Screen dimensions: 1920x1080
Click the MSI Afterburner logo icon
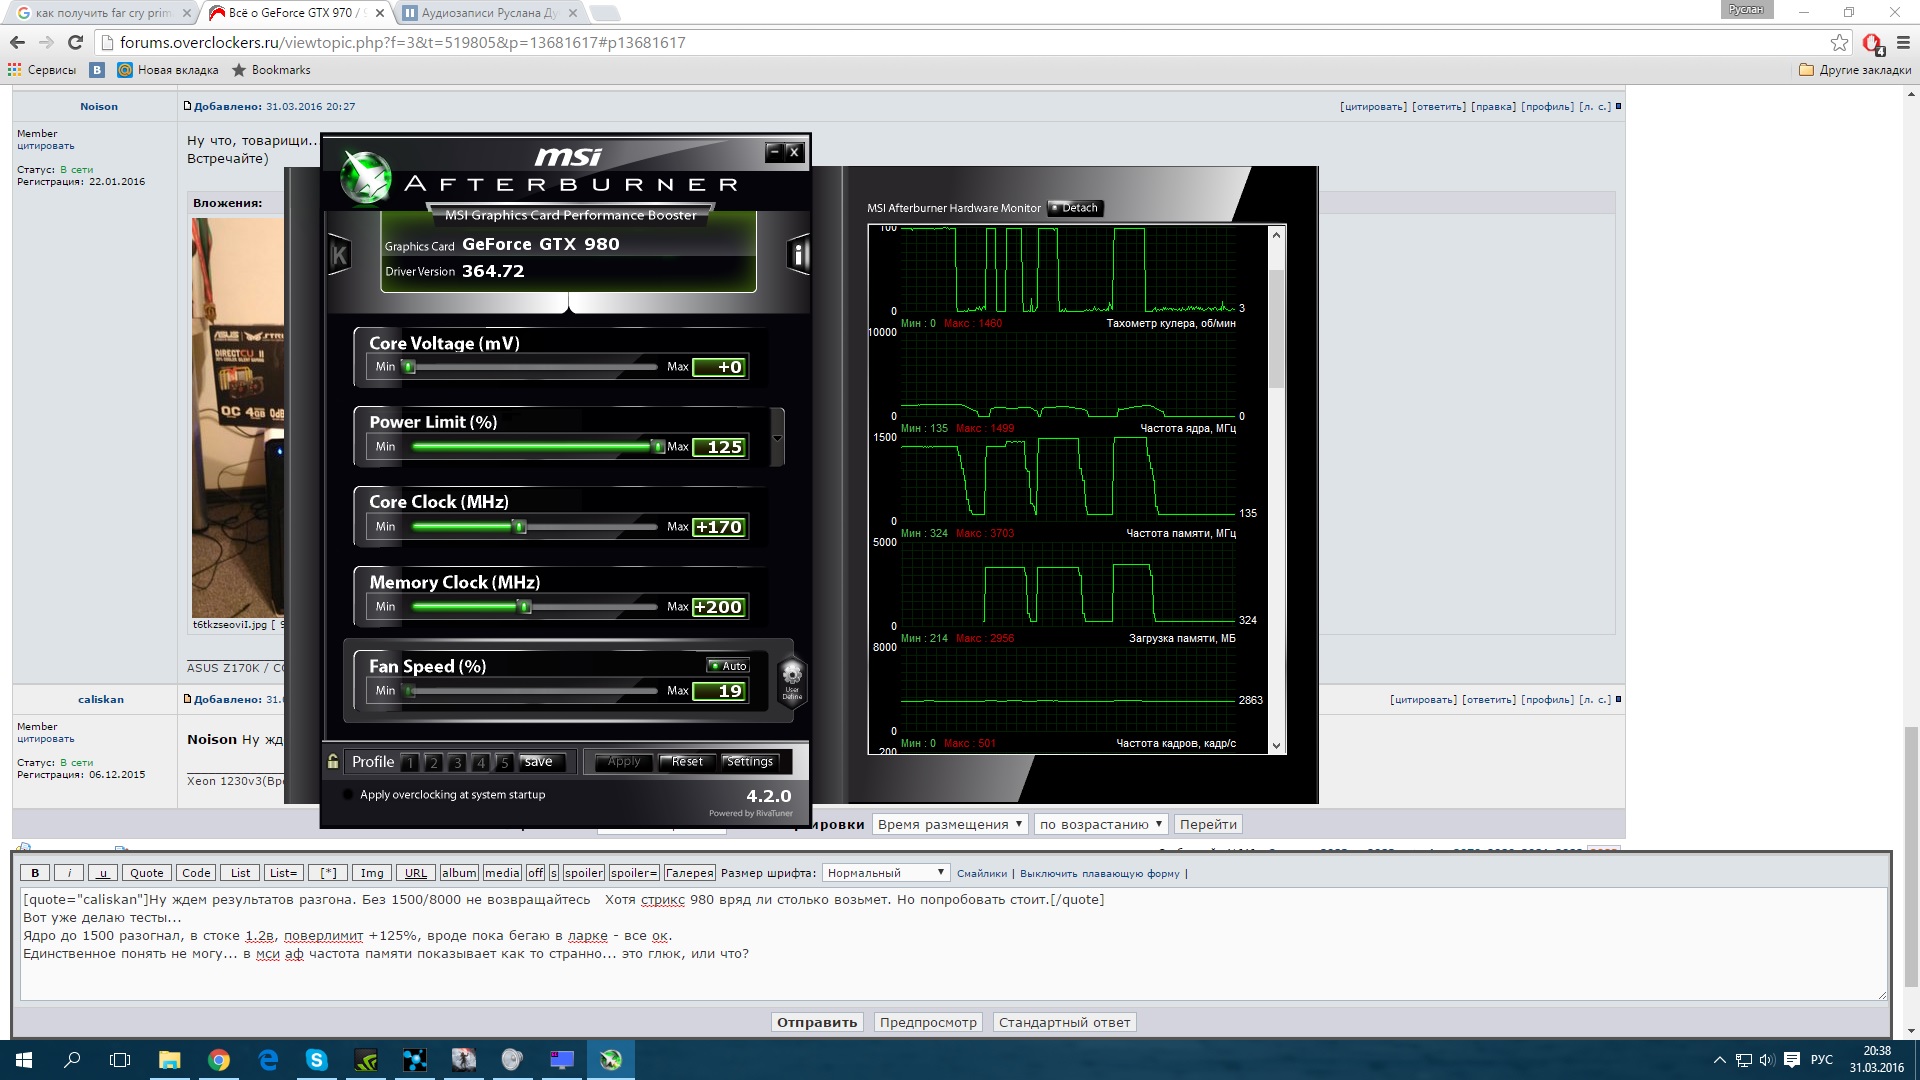[366, 176]
